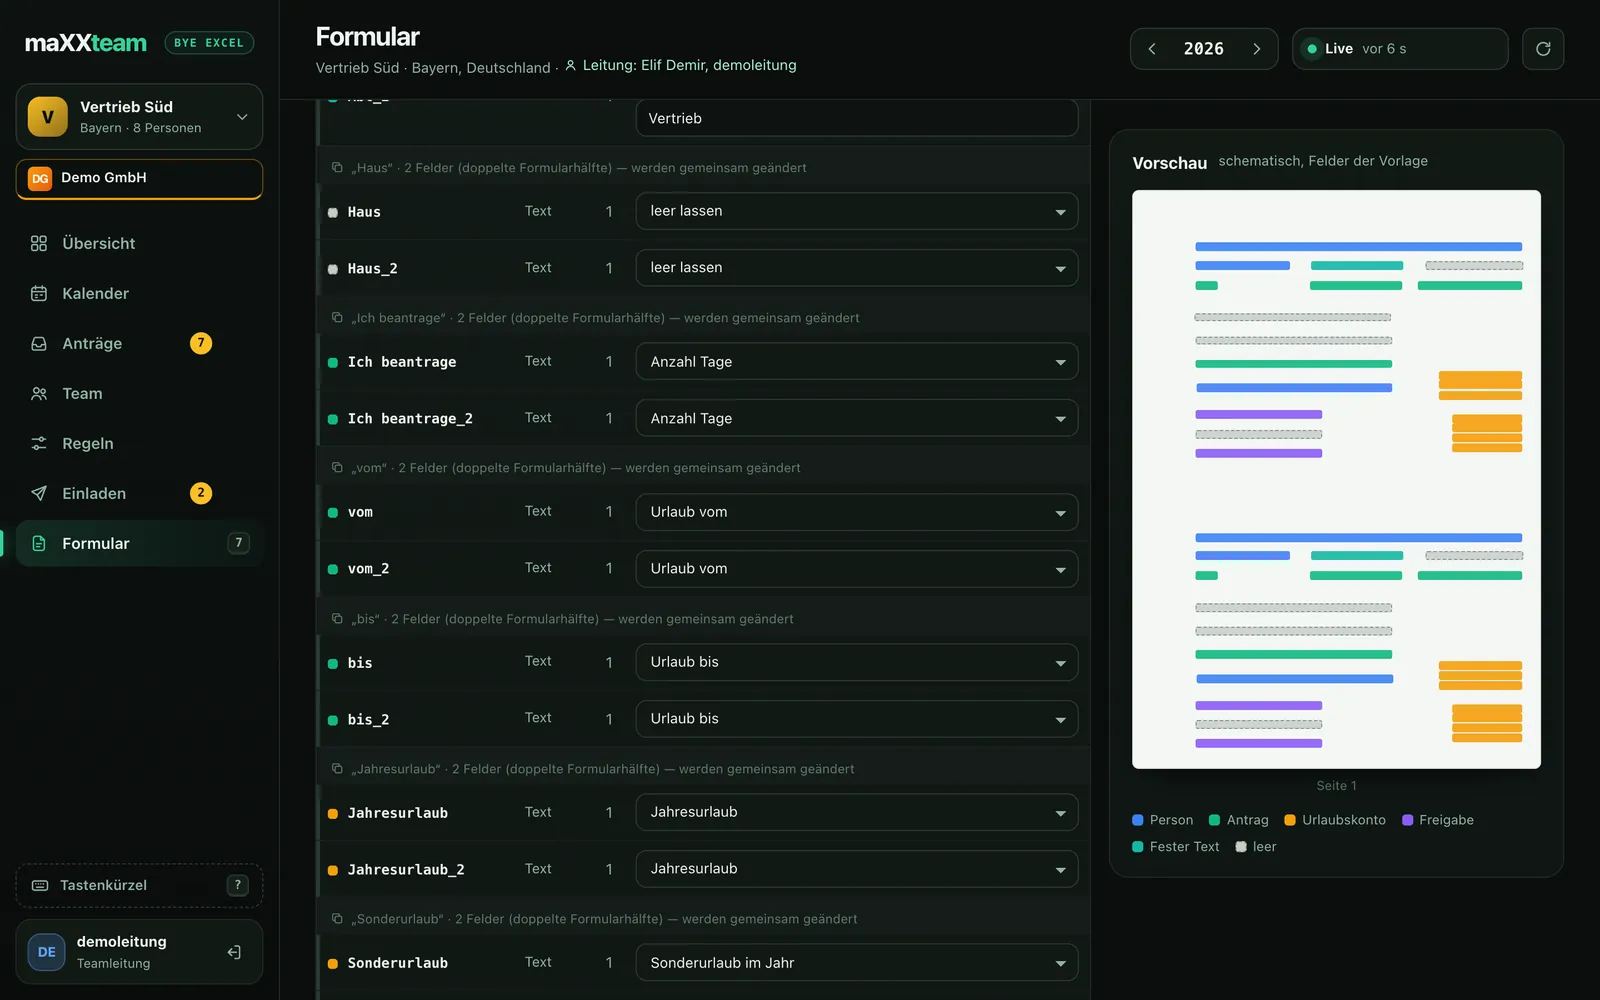Click the 2026 year label
Image resolution: width=1600 pixels, height=1000 pixels.
pyautogui.click(x=1204, y=49)
